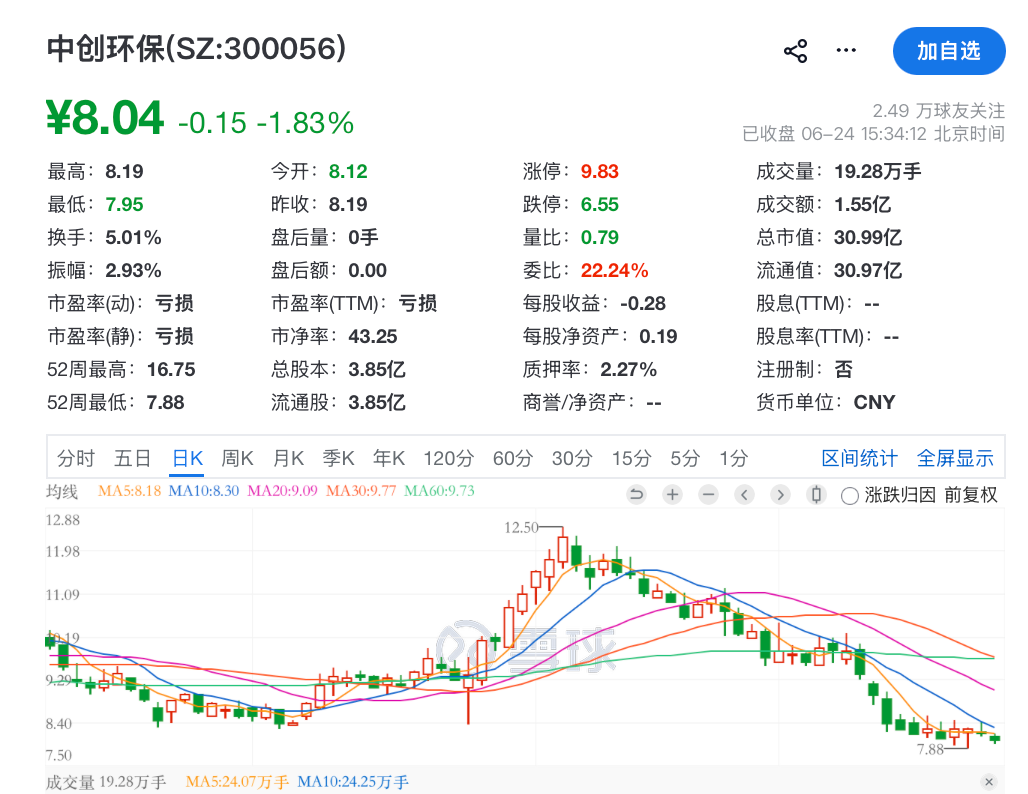
Task: Open 区间统计 link
Action: [x=860, y=458]
